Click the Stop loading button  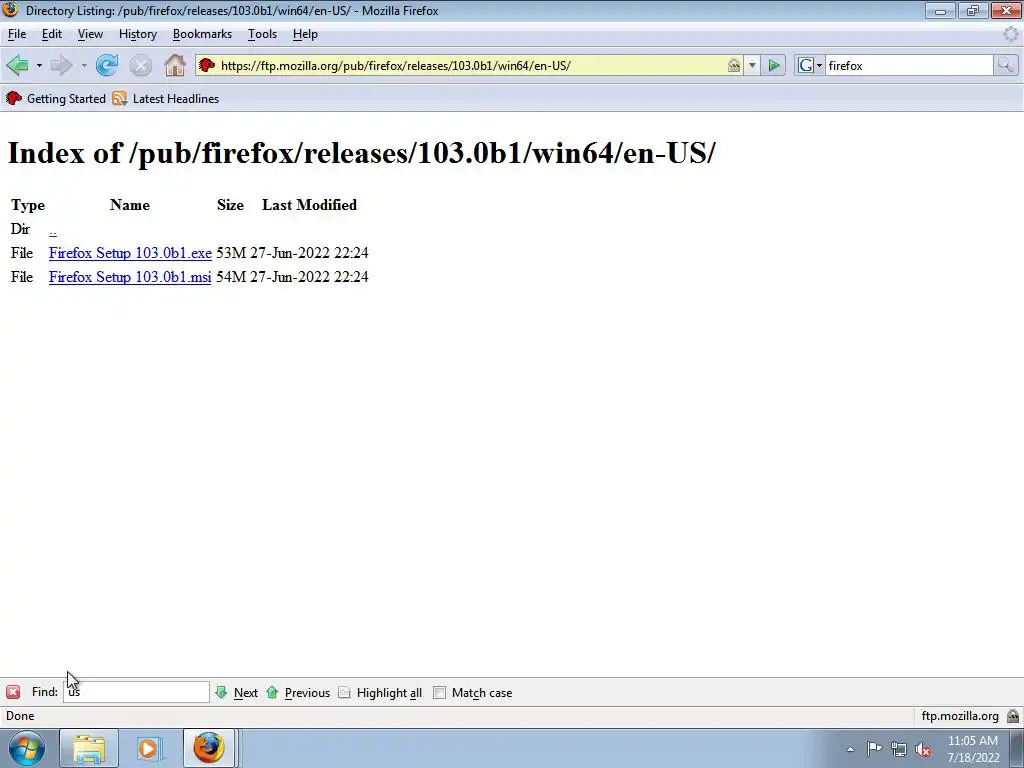click(x=140, y=65)
